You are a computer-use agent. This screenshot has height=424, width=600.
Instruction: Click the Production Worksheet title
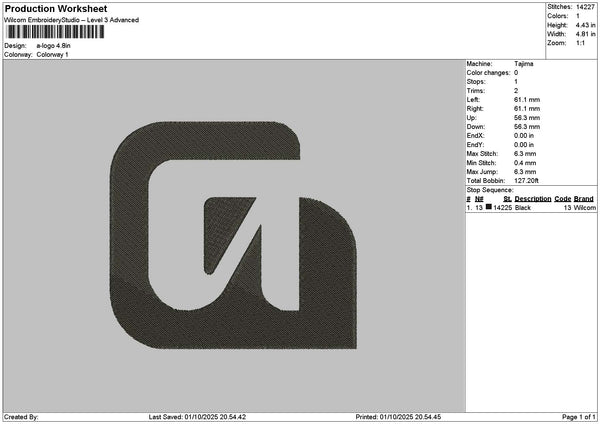[56, 8]
